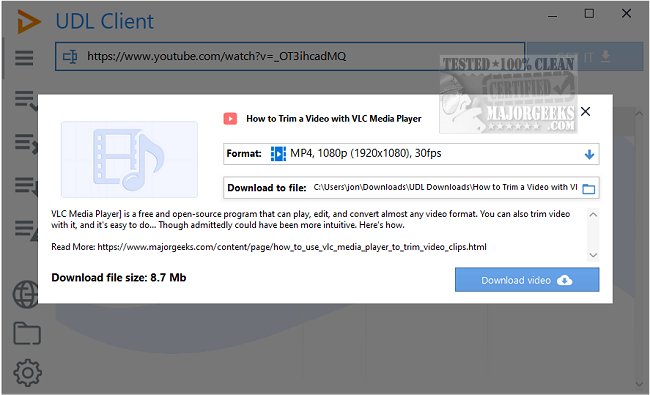Click the browse folder icon for download path
The width and height of the screenshot is (650, 395).
[x=589, y=189]
